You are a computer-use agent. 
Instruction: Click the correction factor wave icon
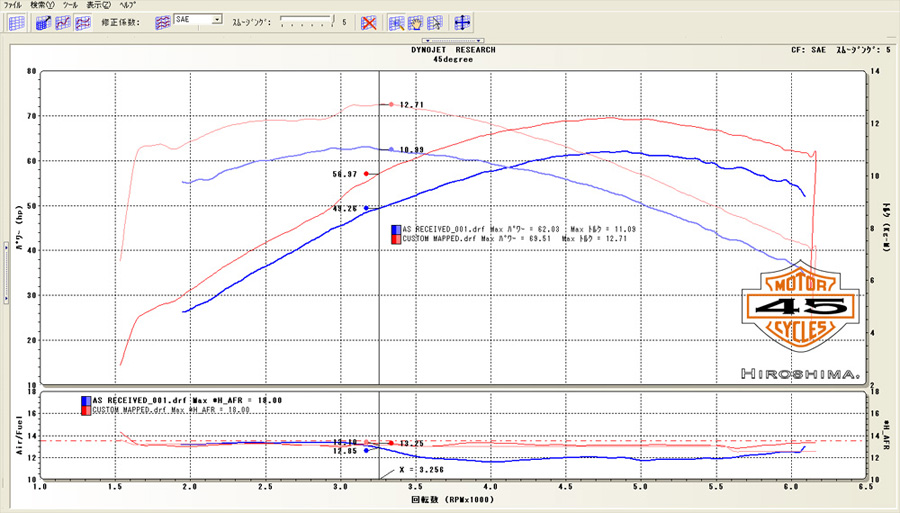pyautogui.click(x=163, y=21)
